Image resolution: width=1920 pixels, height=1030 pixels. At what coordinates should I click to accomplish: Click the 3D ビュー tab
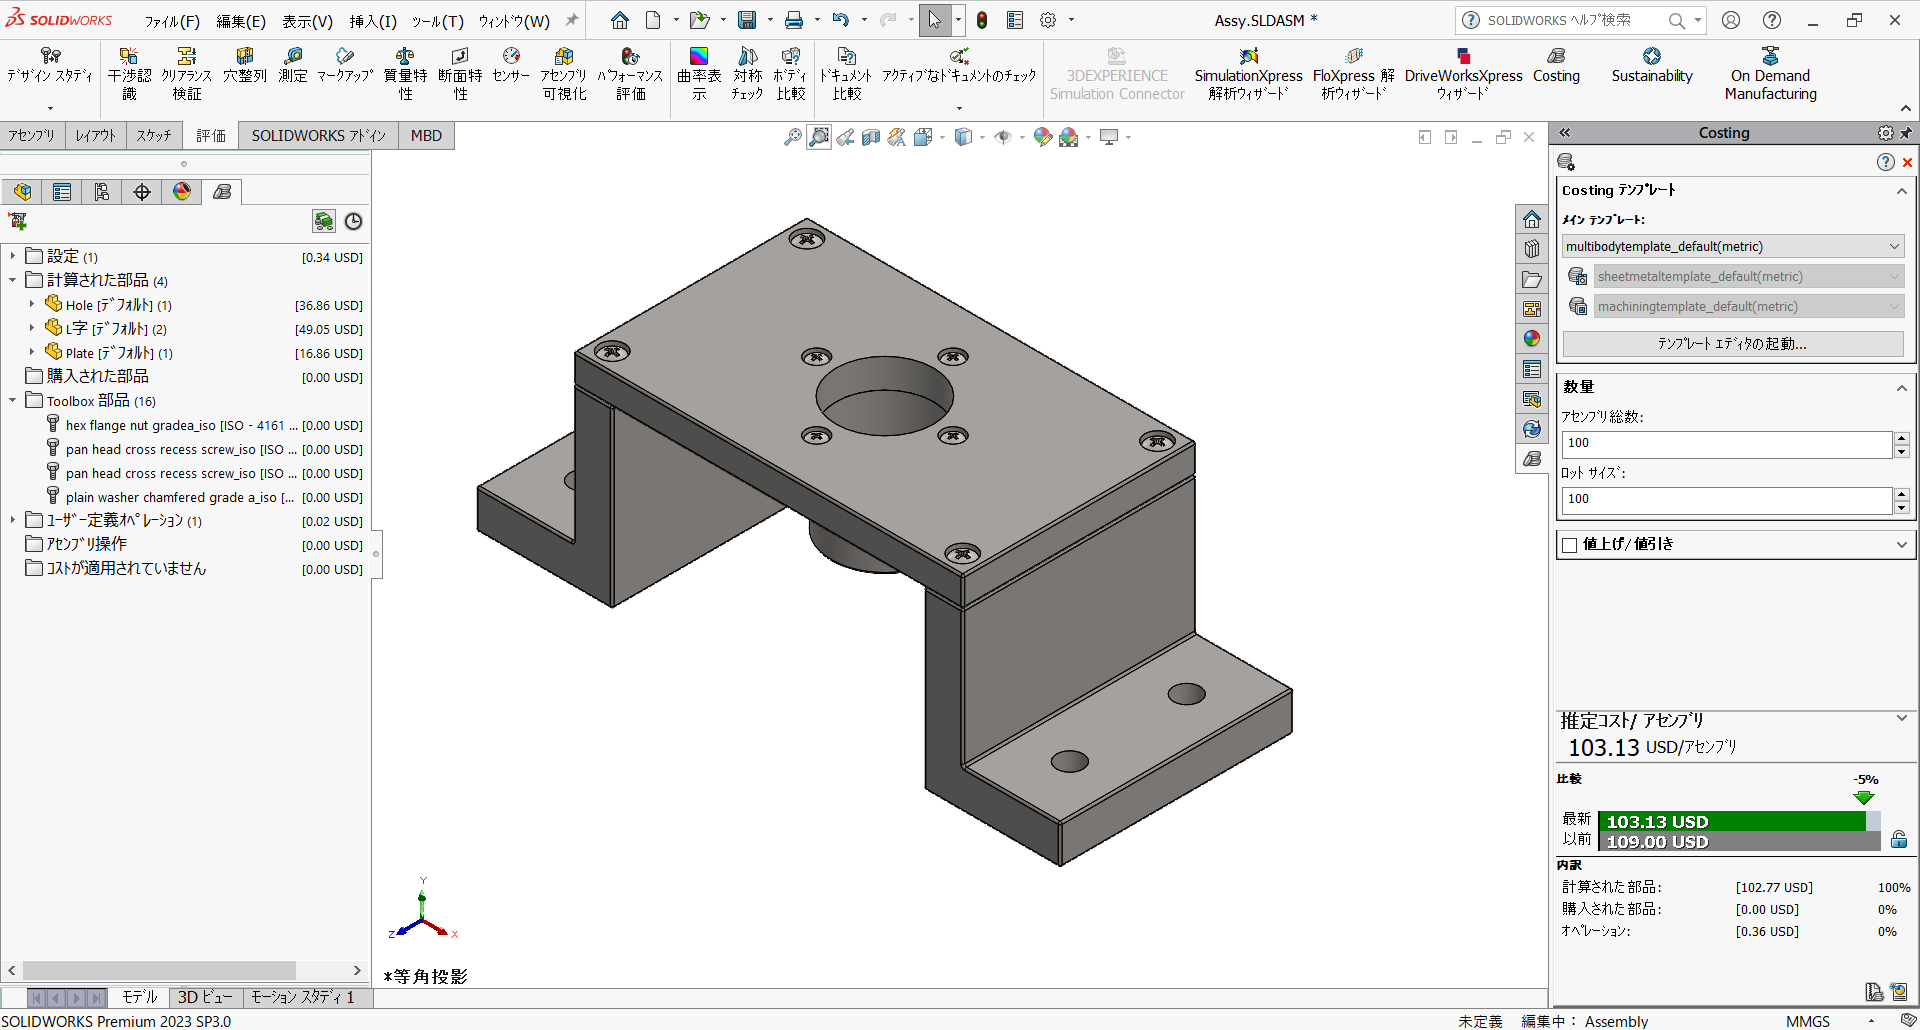[x=205, y=997]
